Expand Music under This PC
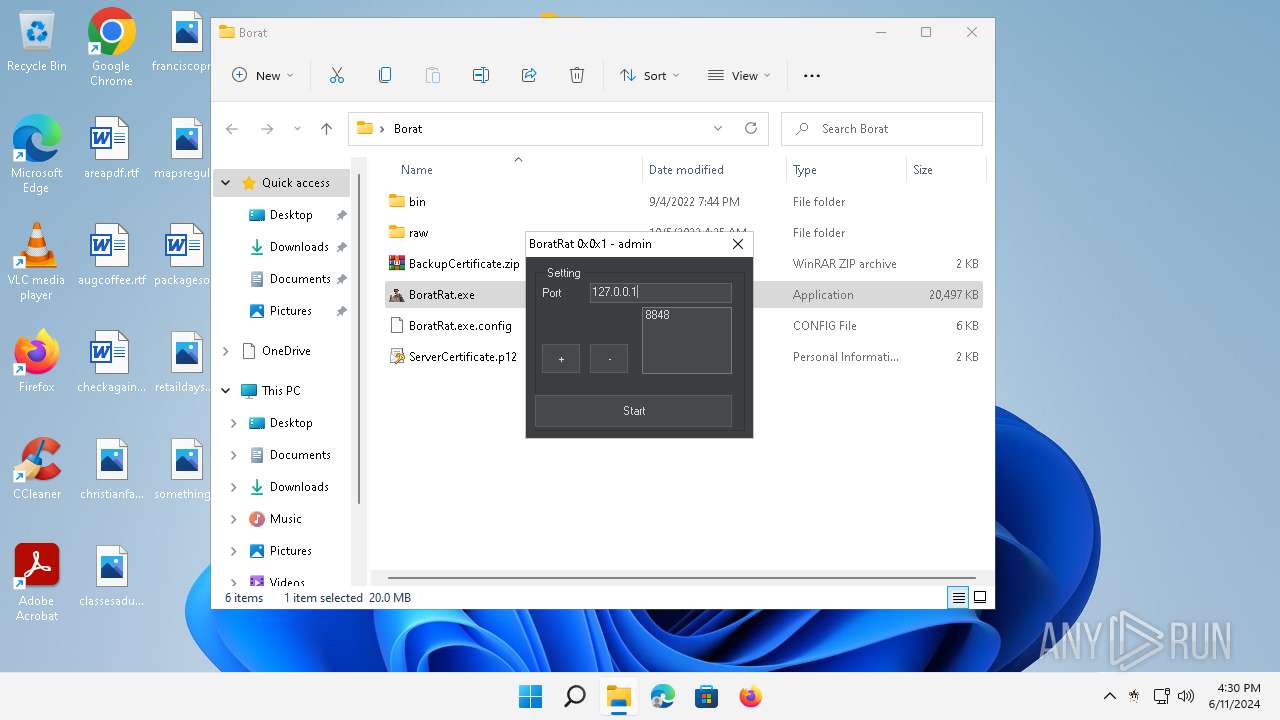This screenshot has height=720, width=1280. pyautogui.click(x=233, y=519)
